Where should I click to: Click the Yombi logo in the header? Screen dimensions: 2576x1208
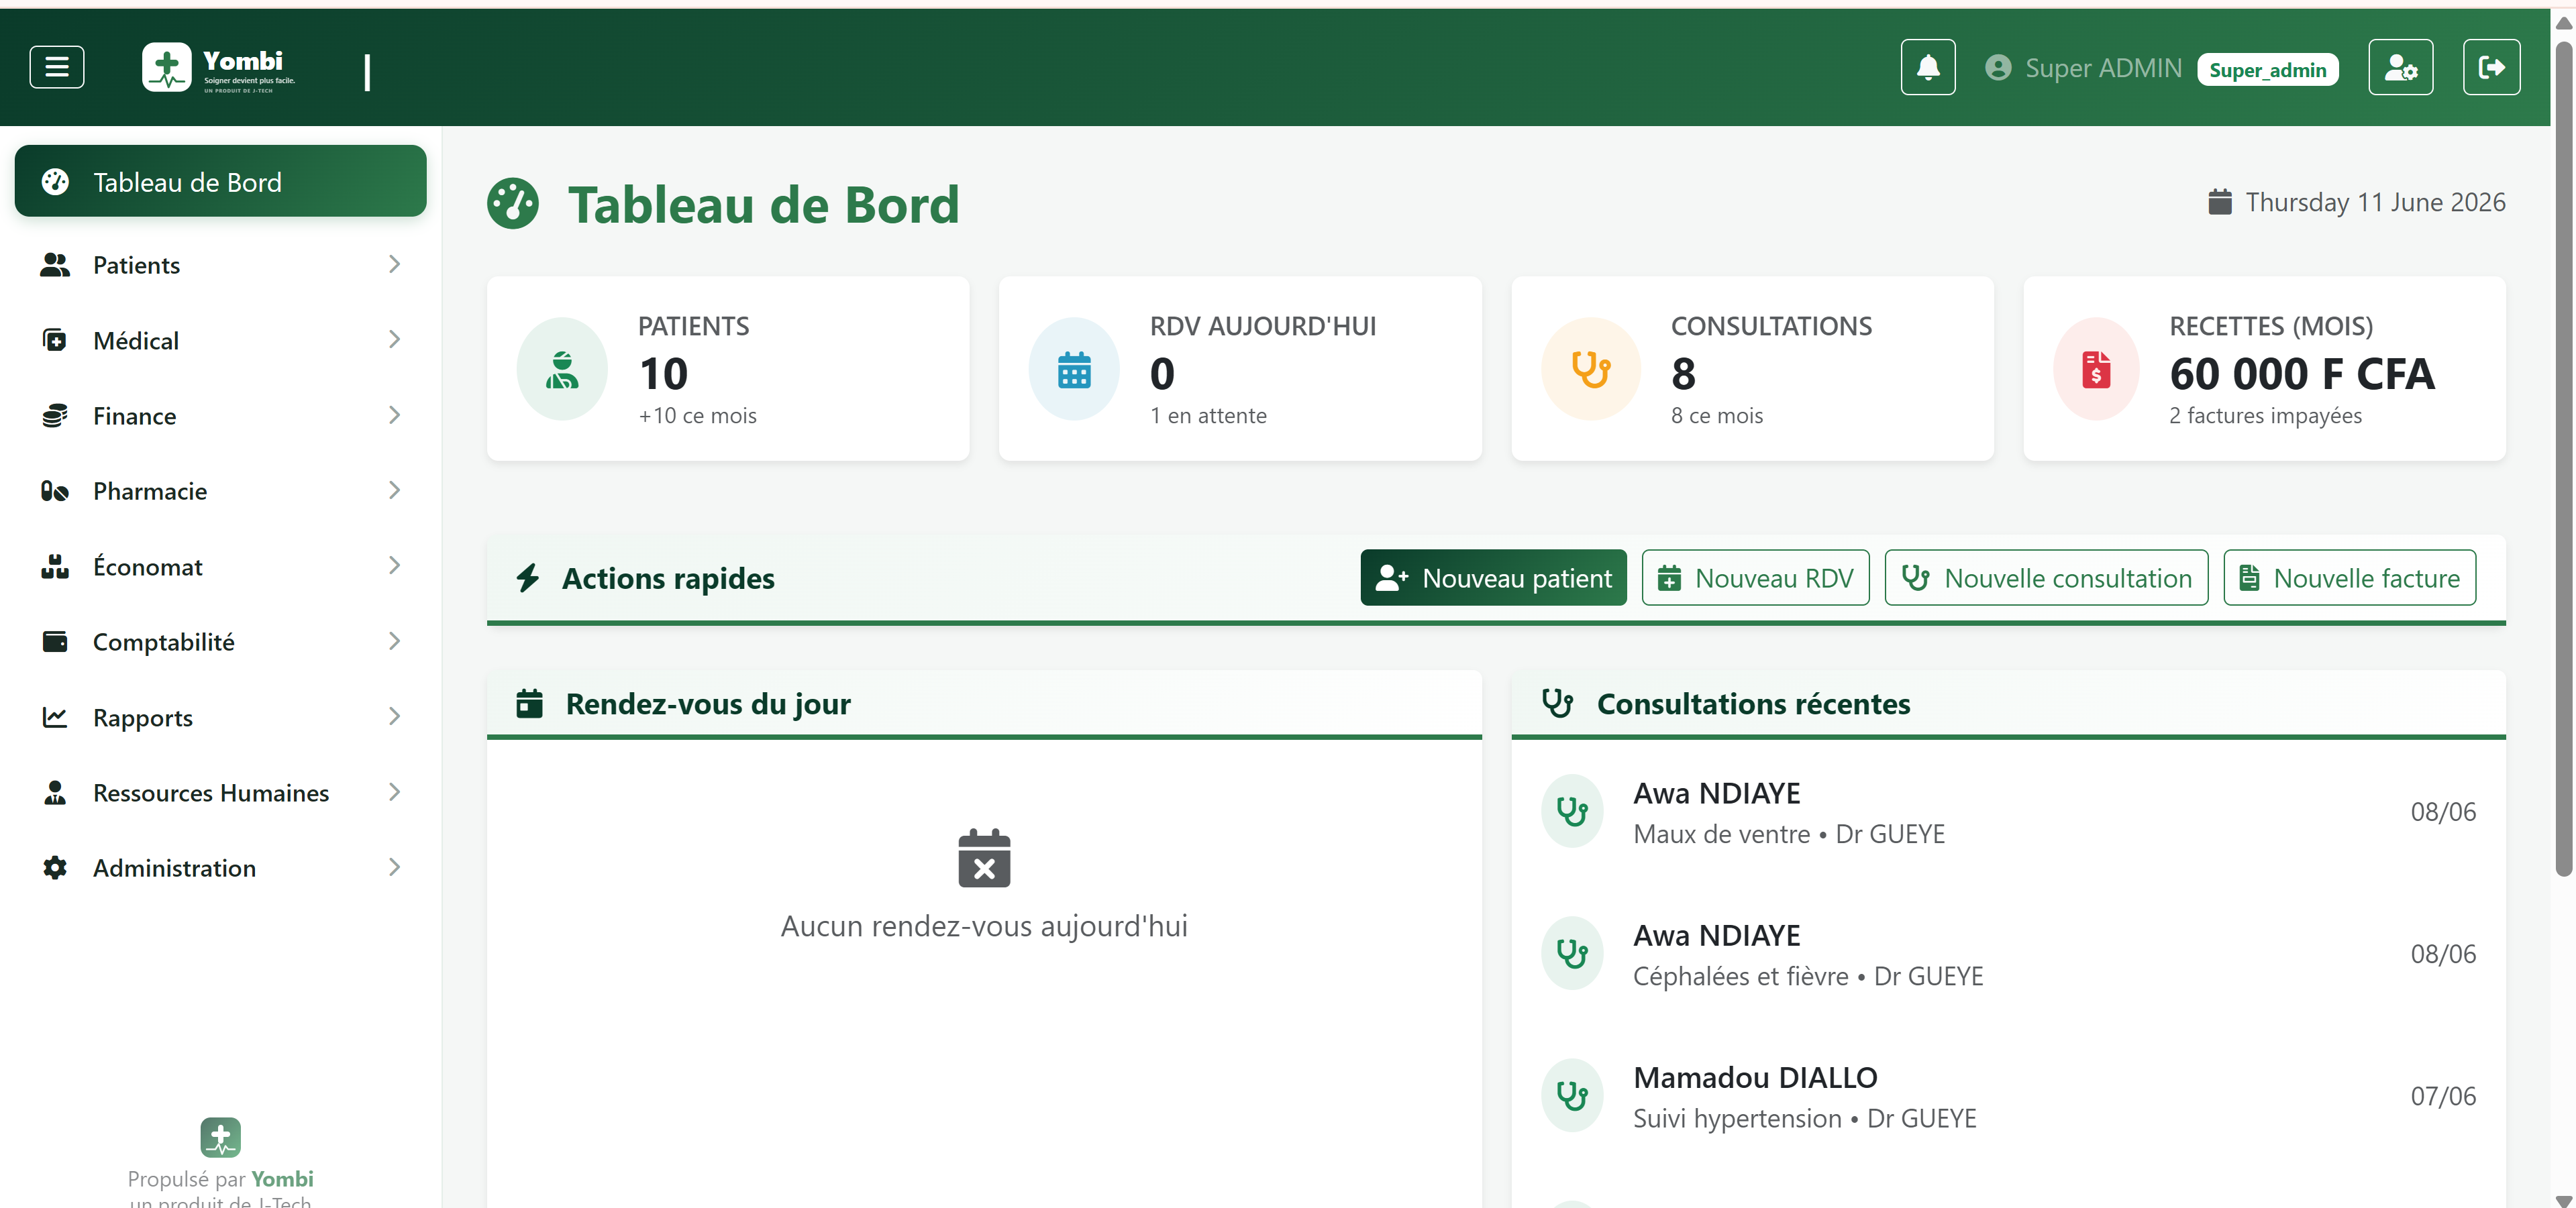coord(219,68)
